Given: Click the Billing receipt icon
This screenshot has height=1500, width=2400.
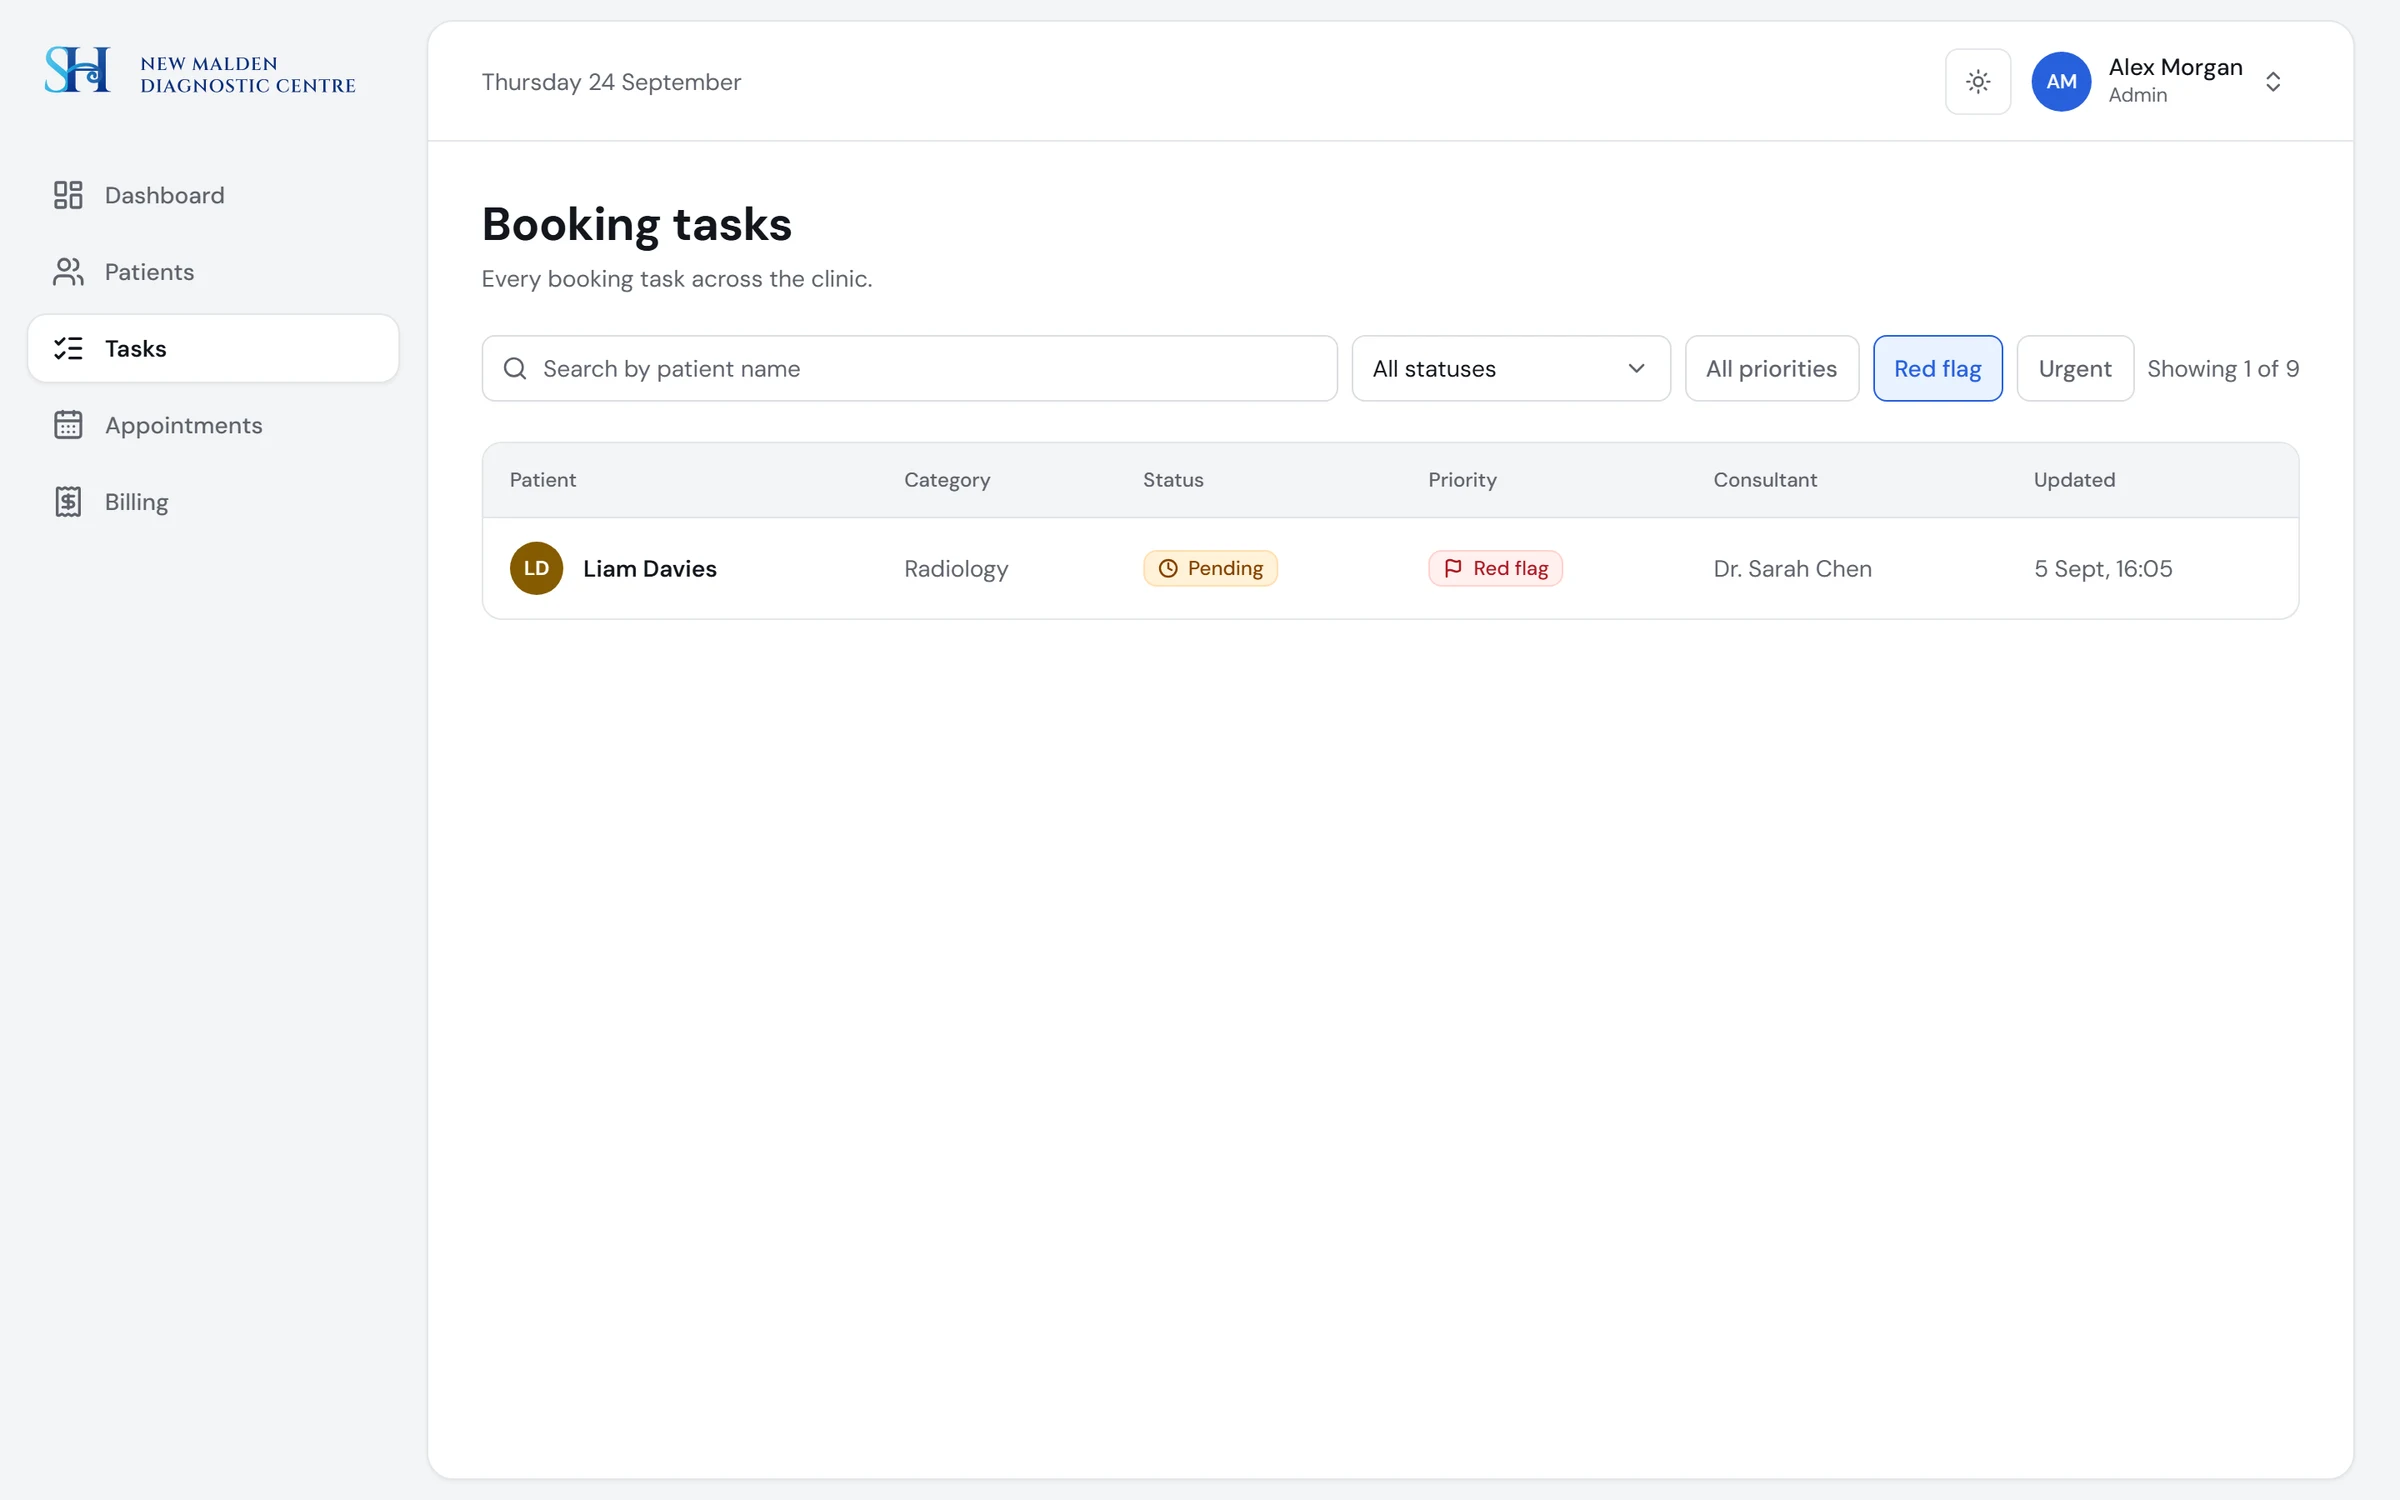Looking at the screenshot, I should pyautogui.click(x=68, y=502).
